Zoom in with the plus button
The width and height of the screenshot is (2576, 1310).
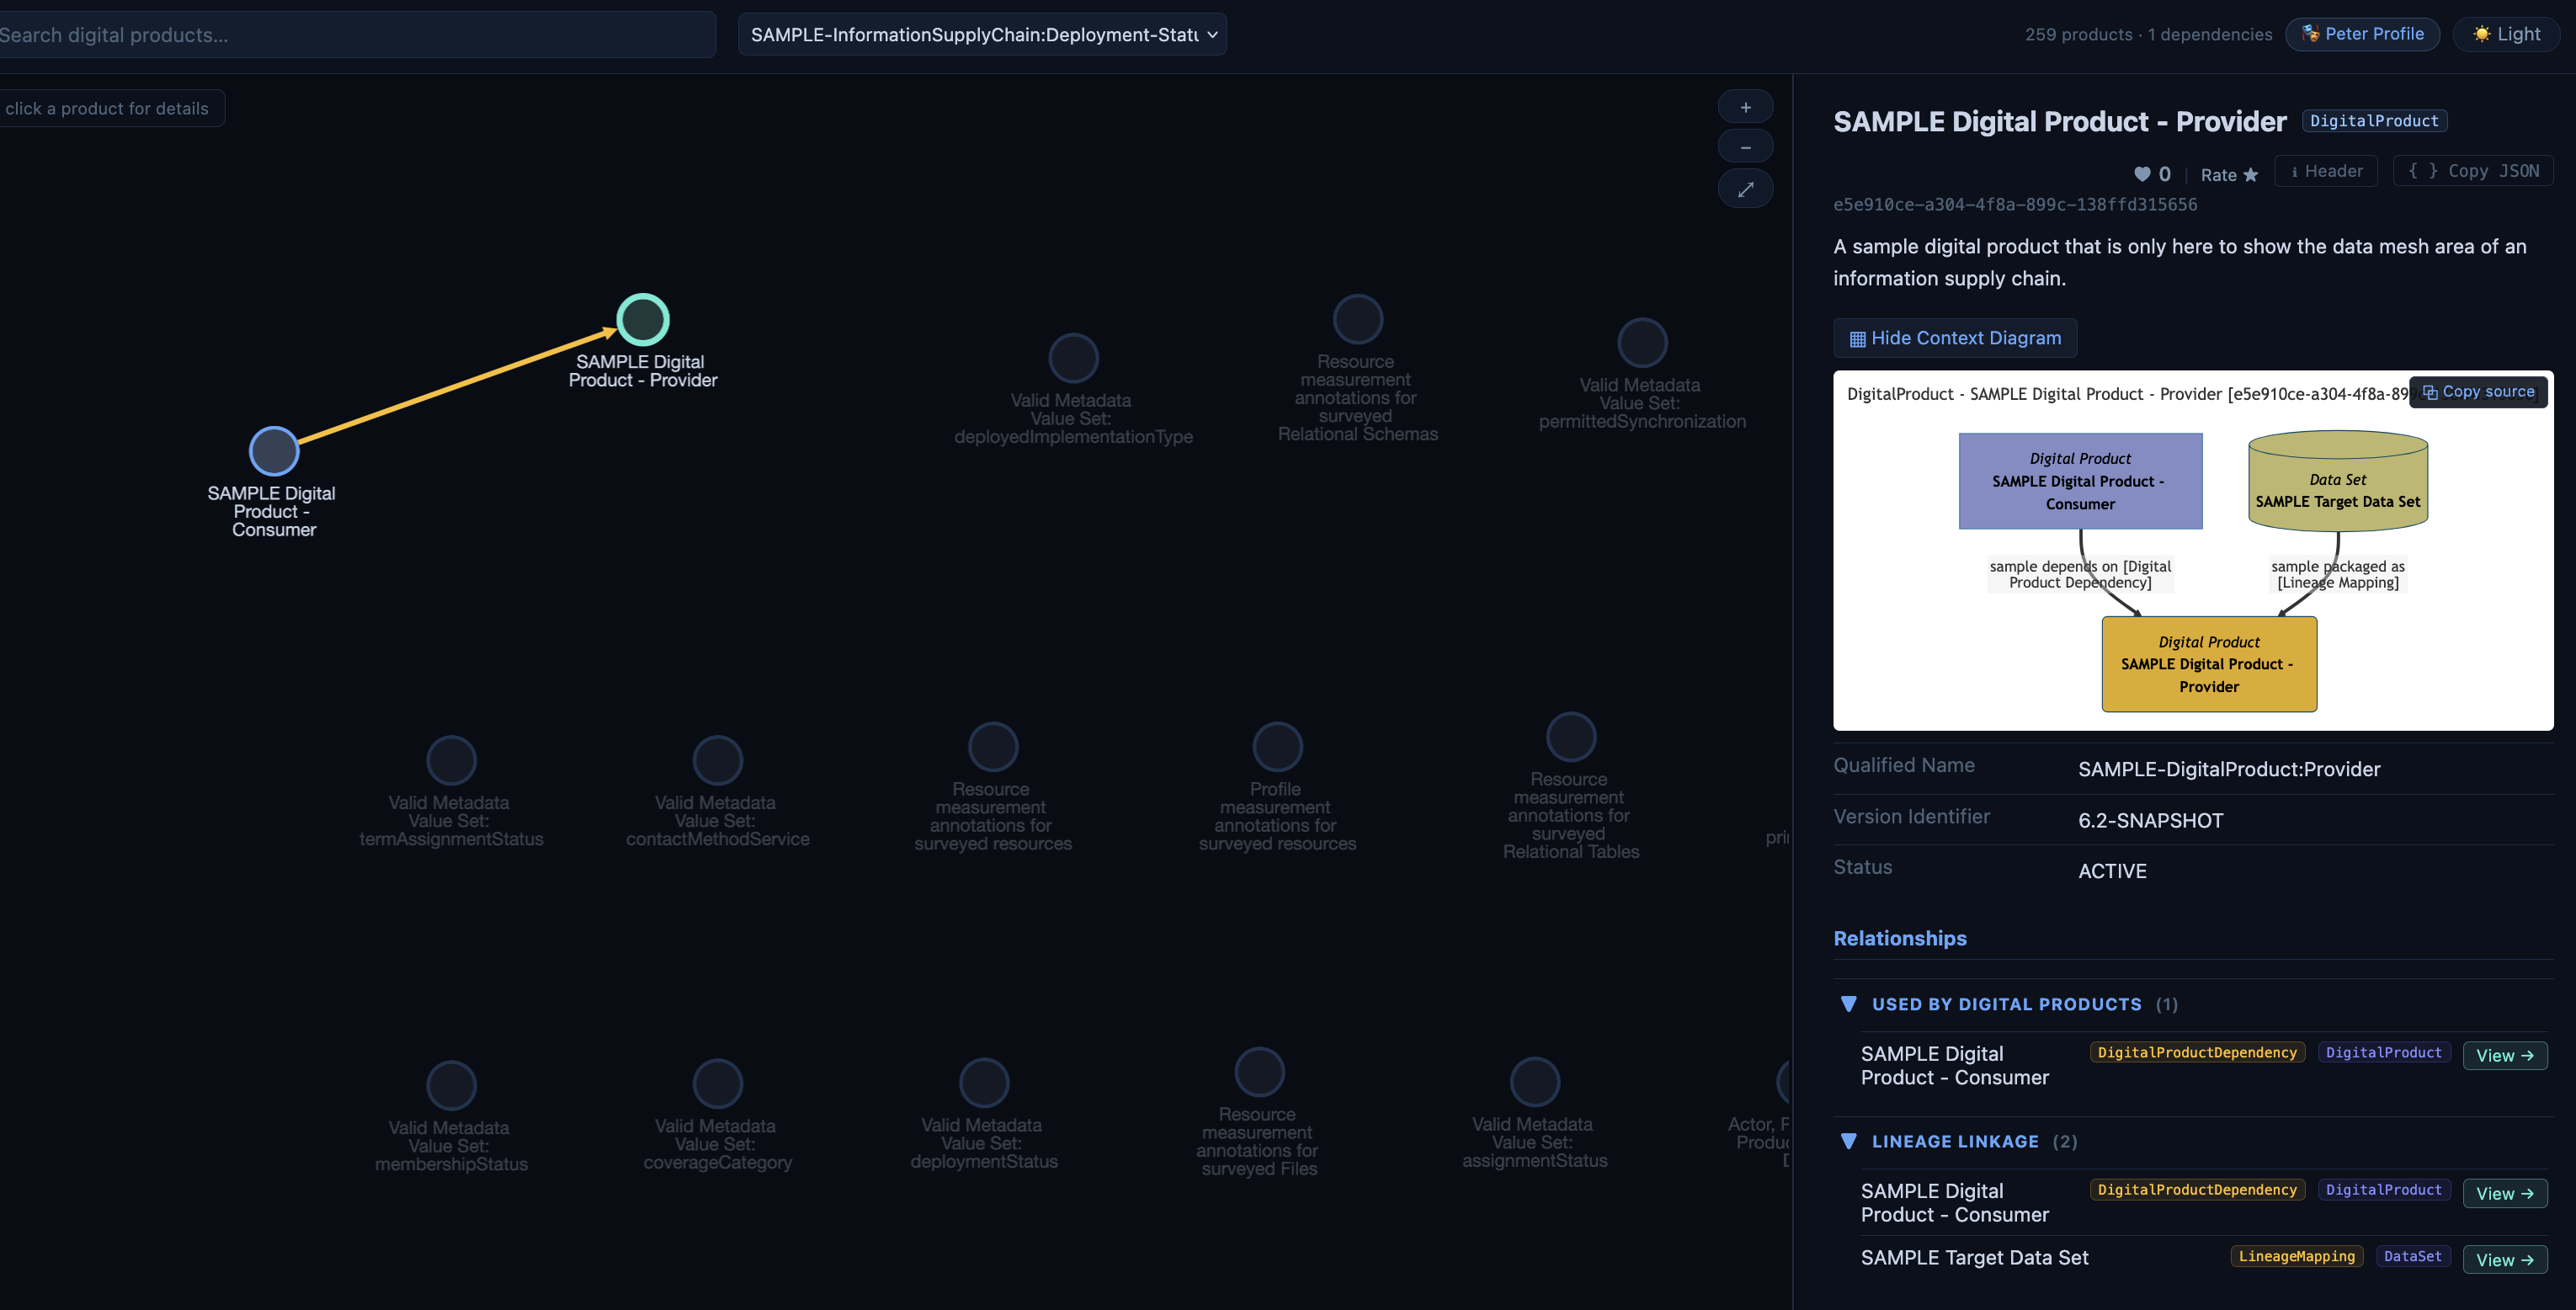tap(1745, 108)
